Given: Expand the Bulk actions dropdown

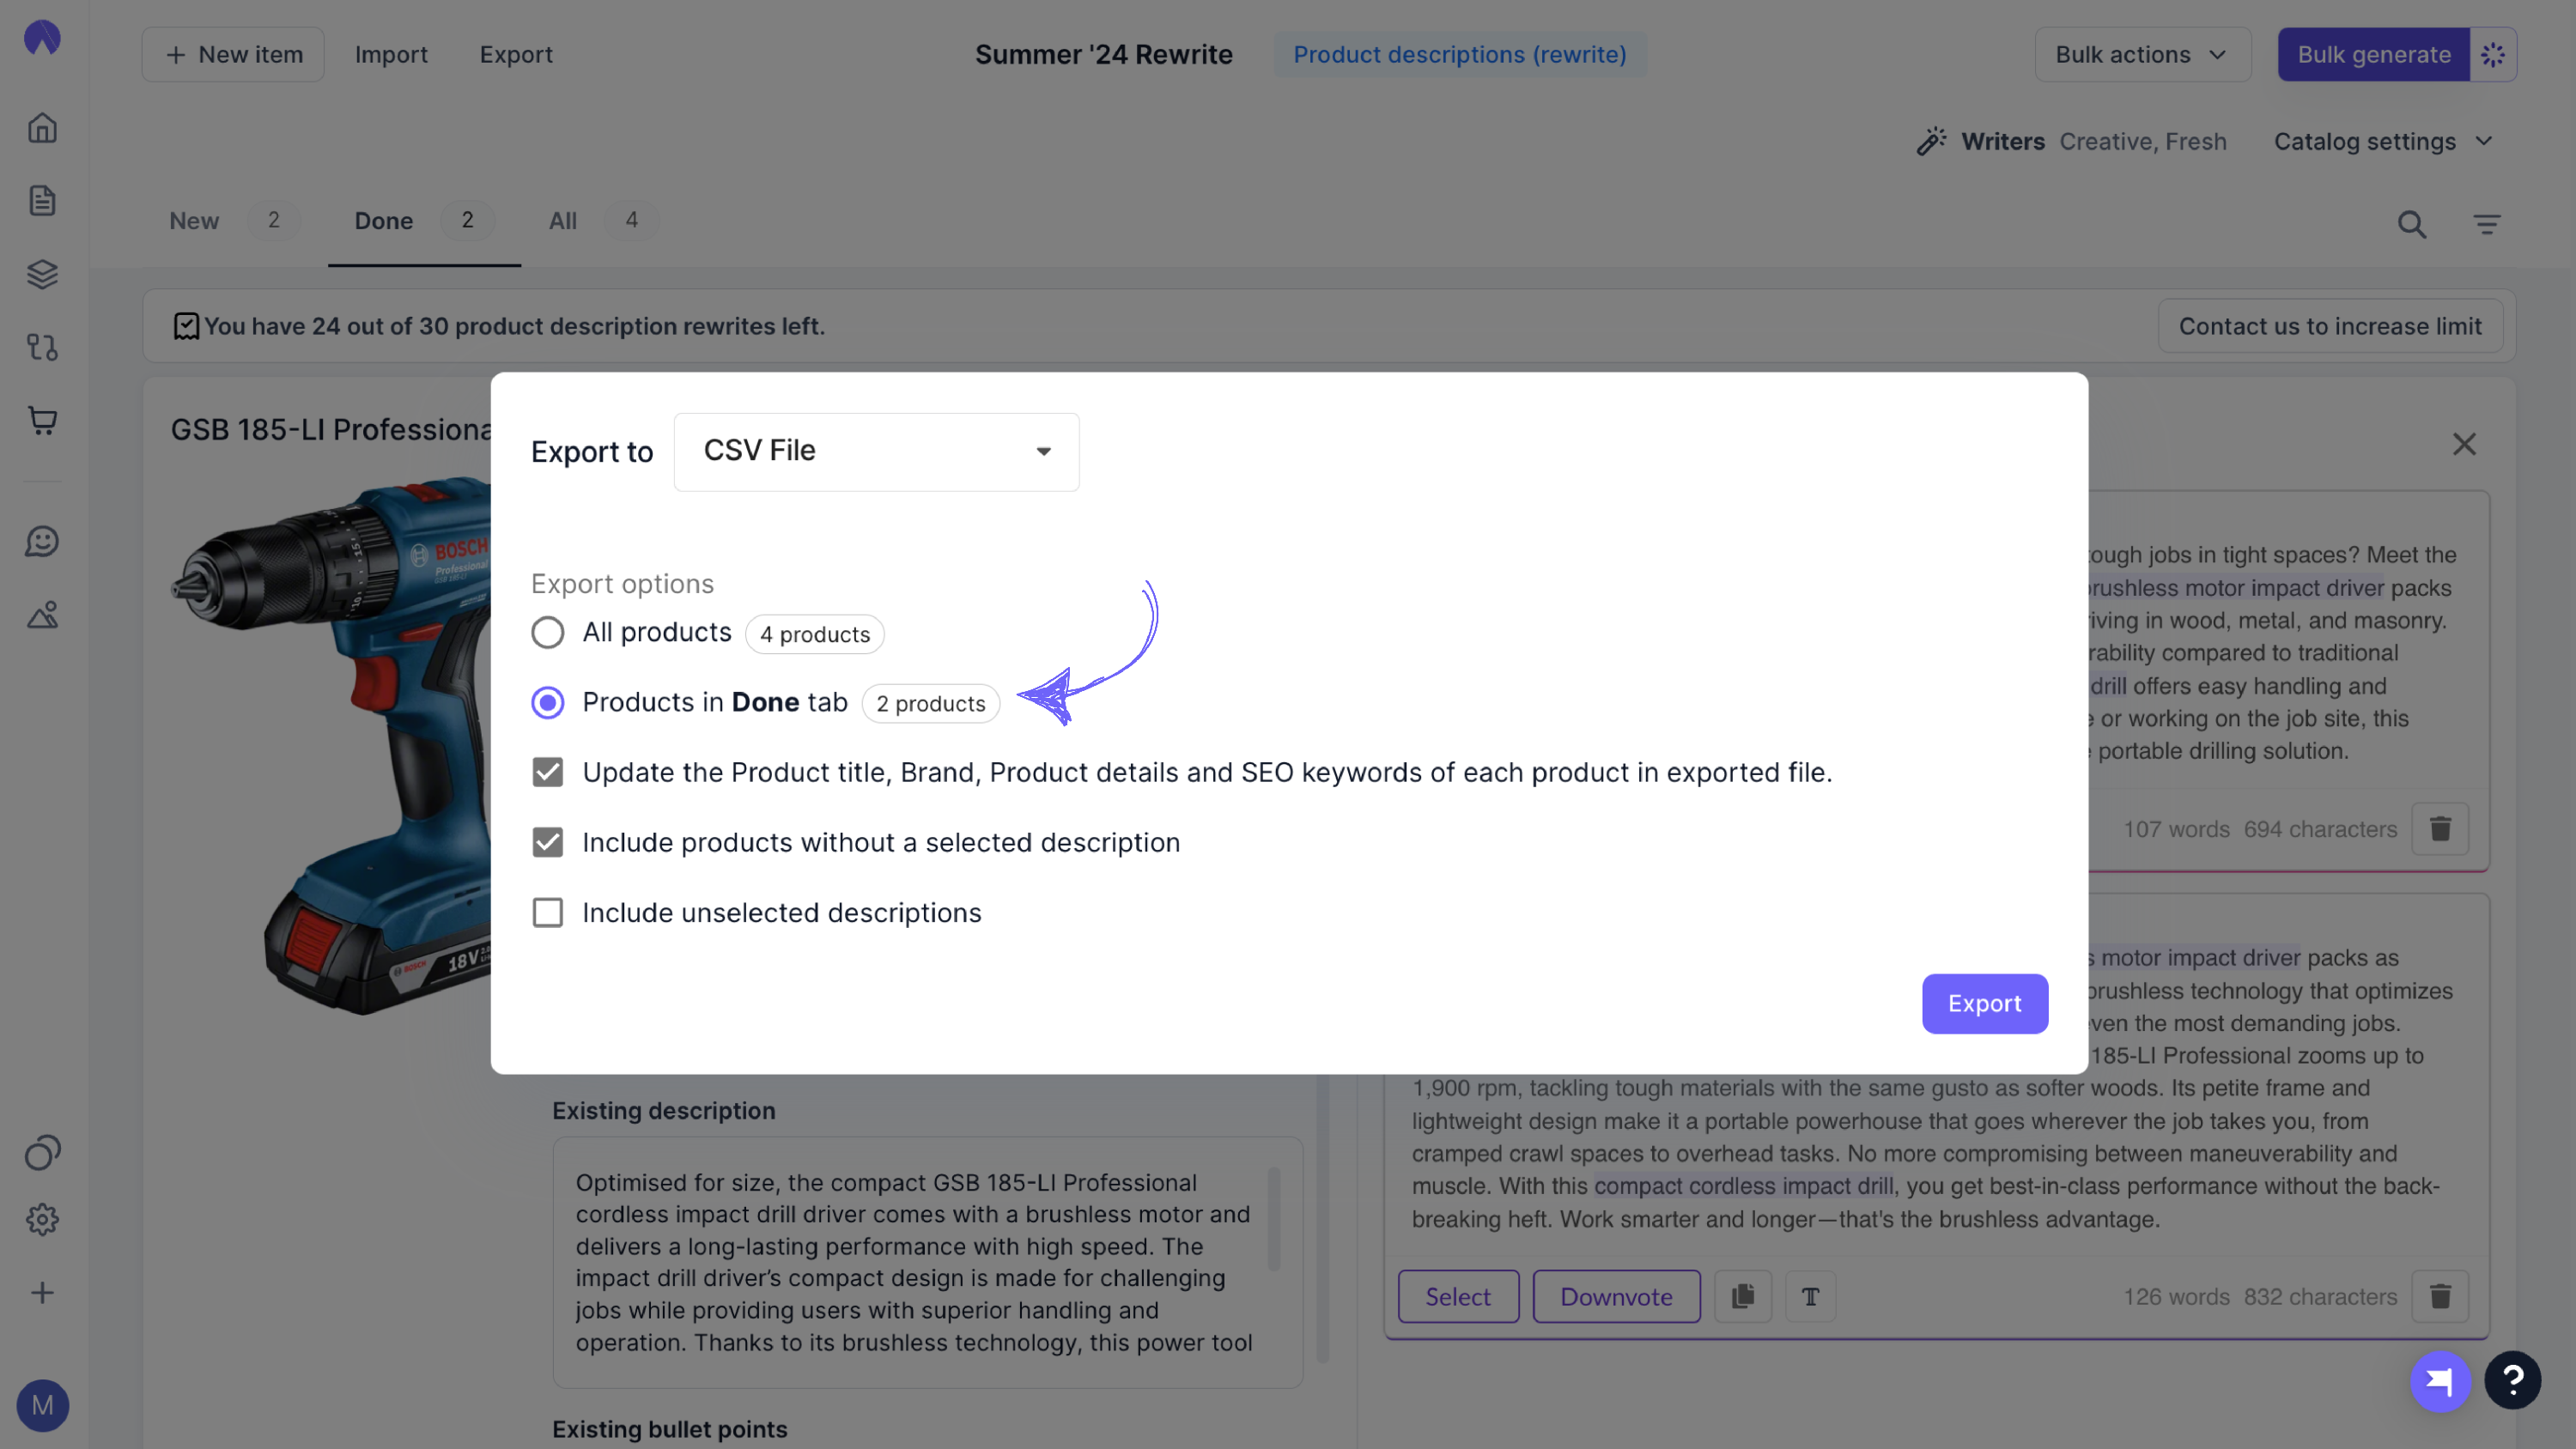Looking at the screenshot, I should (2143, 54).
